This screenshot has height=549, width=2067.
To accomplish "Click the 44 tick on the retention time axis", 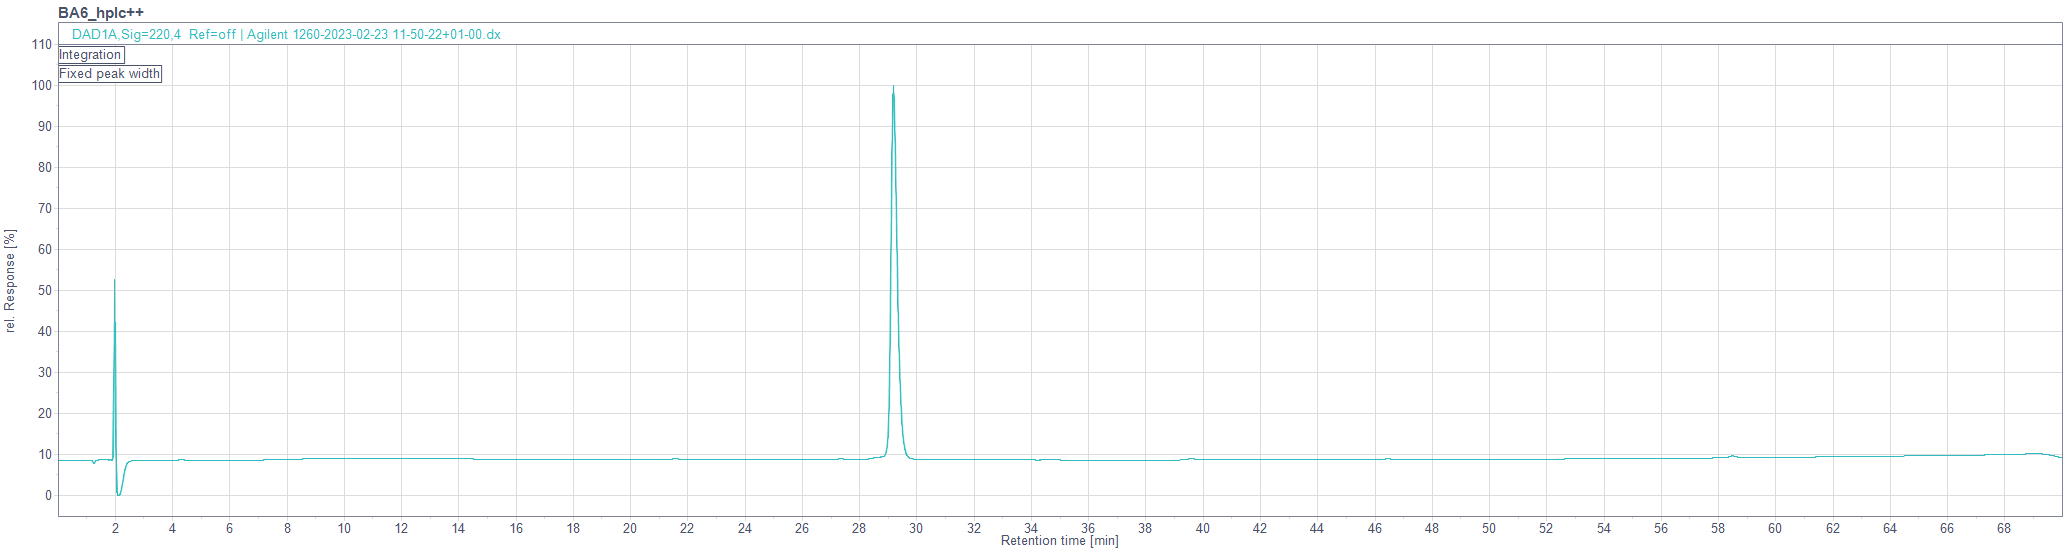I will [1317, 528].
